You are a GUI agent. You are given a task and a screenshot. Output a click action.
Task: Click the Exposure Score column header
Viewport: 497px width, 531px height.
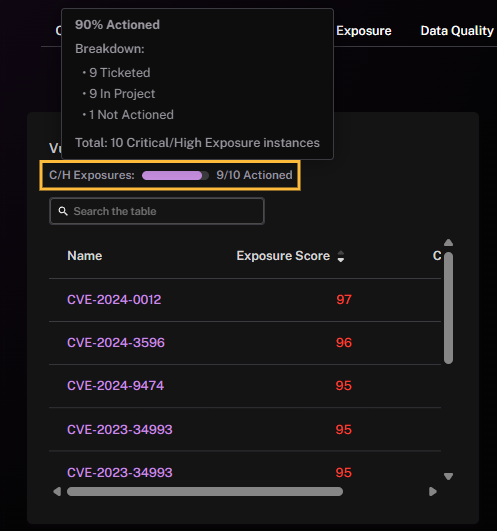[x=283, y=256]
